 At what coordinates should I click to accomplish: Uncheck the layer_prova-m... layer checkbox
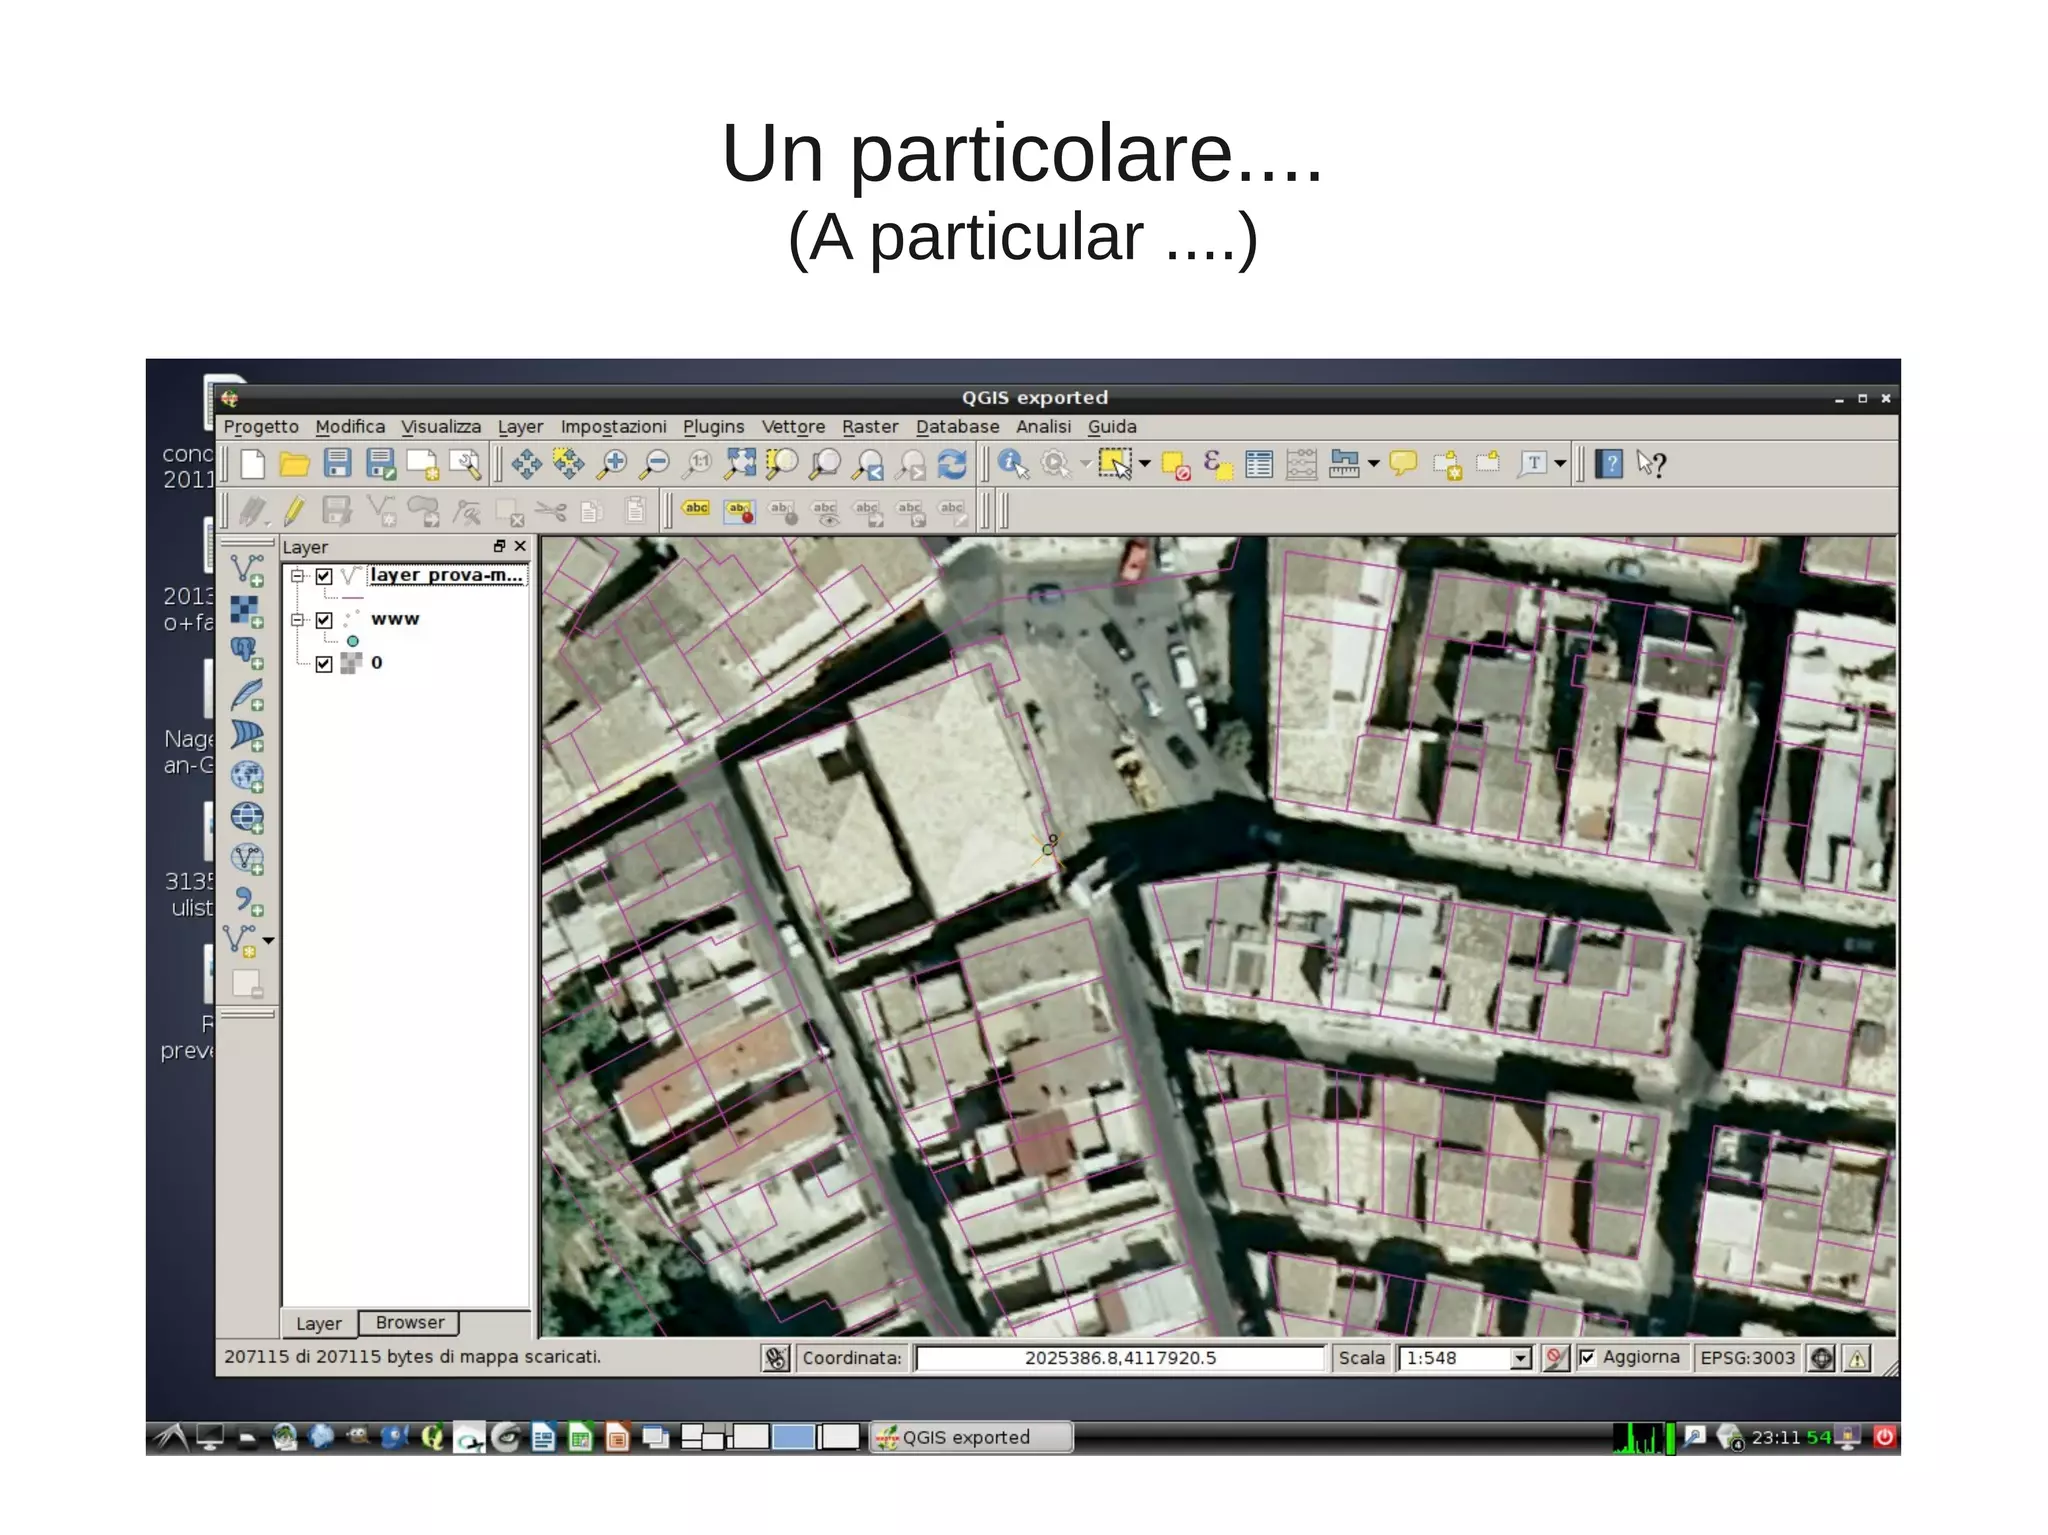coord(324,576)
